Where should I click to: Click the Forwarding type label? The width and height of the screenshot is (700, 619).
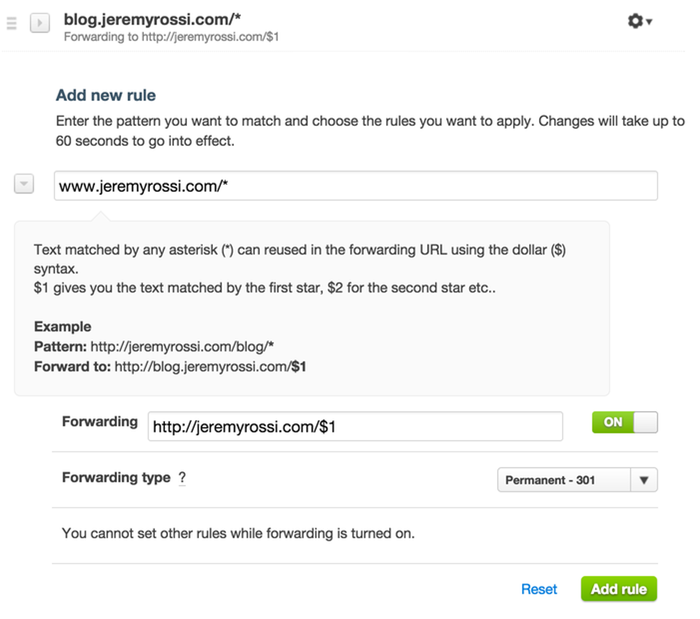coord(116,477)
